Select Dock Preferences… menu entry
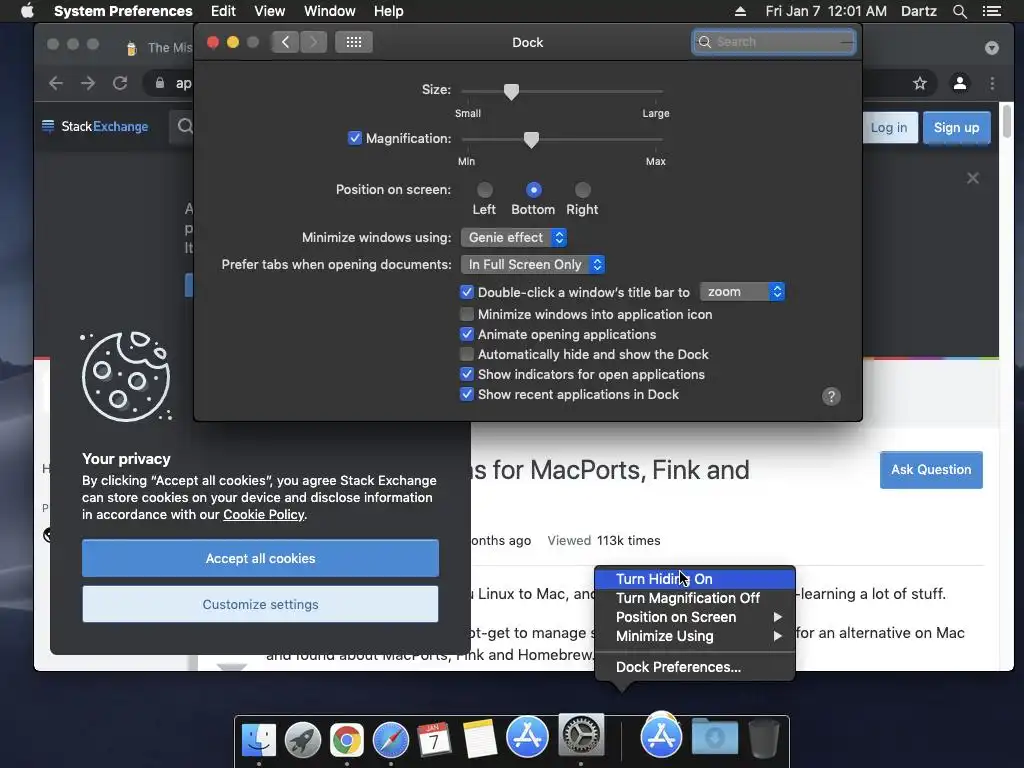 pos(696,667)
